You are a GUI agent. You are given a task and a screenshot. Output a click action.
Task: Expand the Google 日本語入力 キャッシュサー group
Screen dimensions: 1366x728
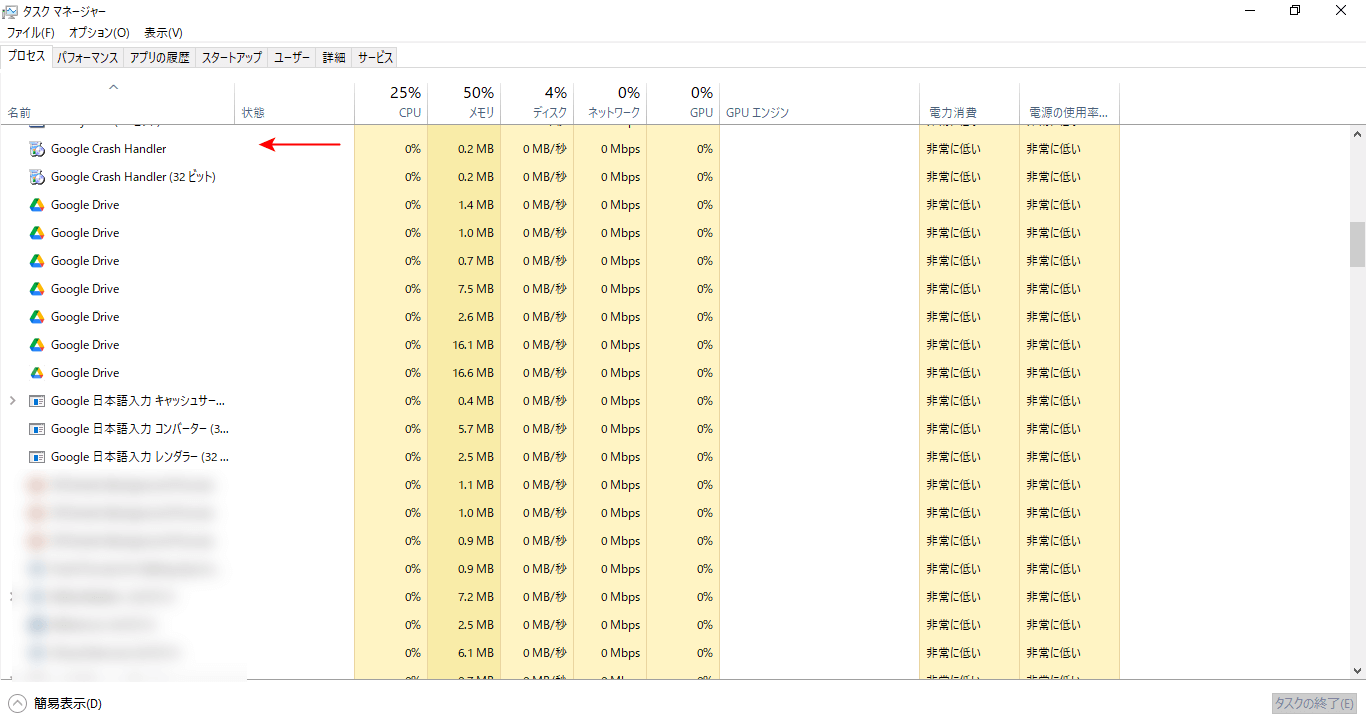(12, 401)
